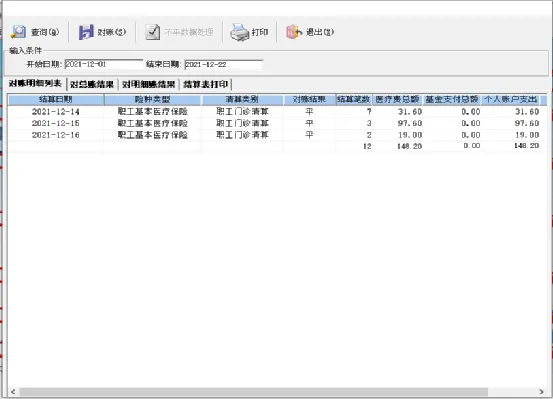
Task: Click the 个人账户支出 column header
Action: (510, 99)
